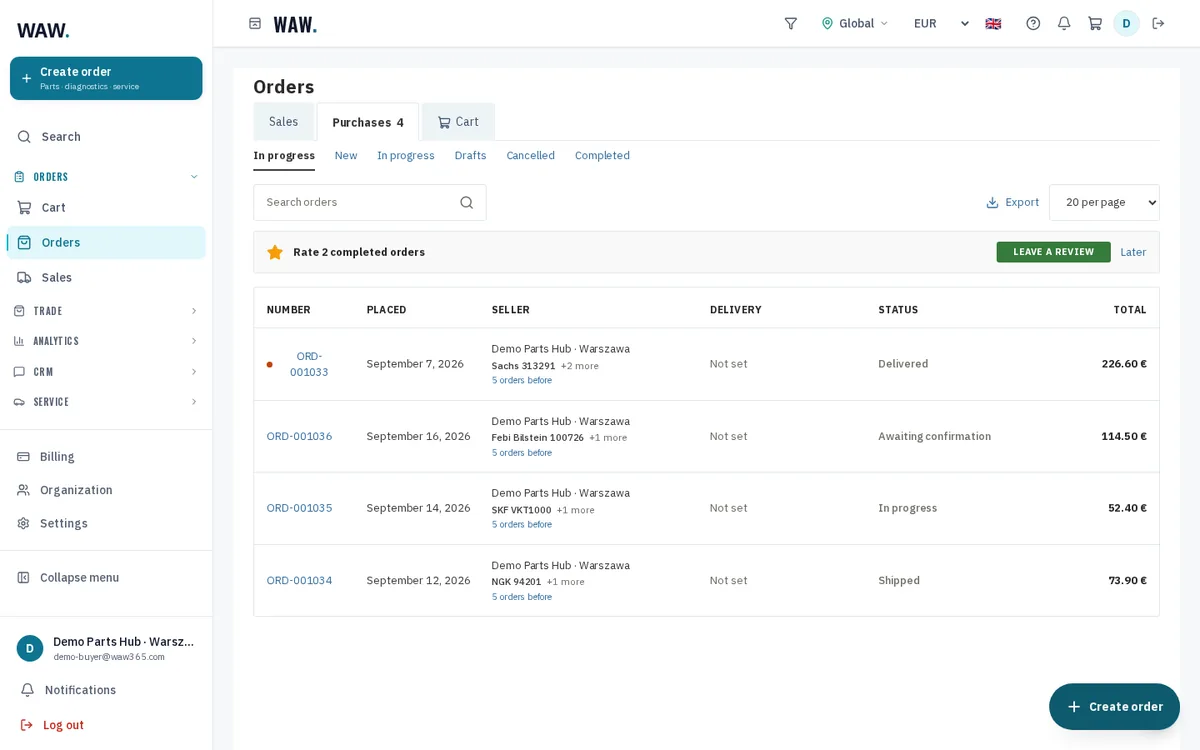Select the New status filter
The height and width of the screenshot is (750, 1200).
[x=346, y=155]
